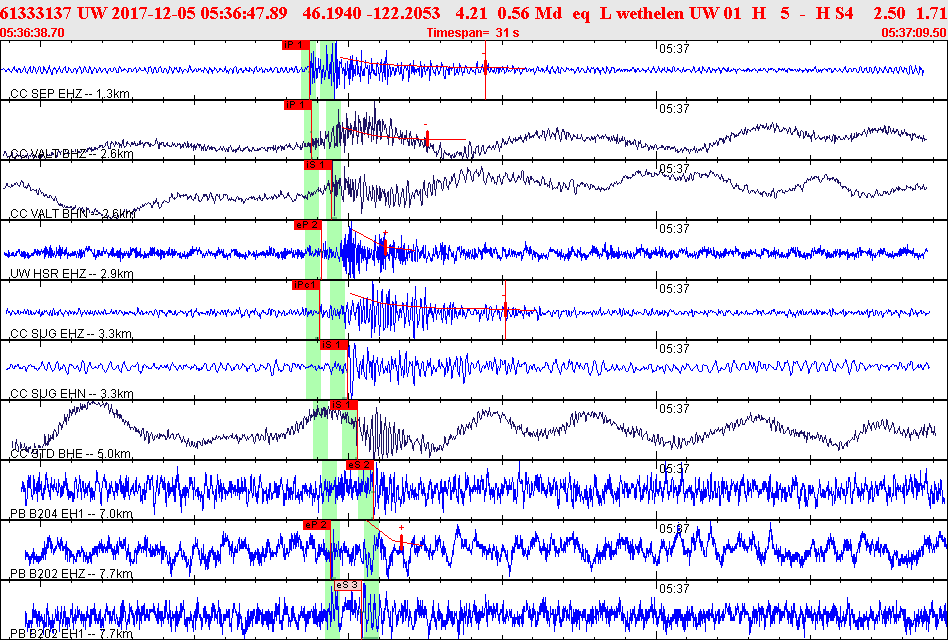Click the CC SUG EHN -- 3.3km station label
Screen dimensions: 948x640
(x=71, y=393)
